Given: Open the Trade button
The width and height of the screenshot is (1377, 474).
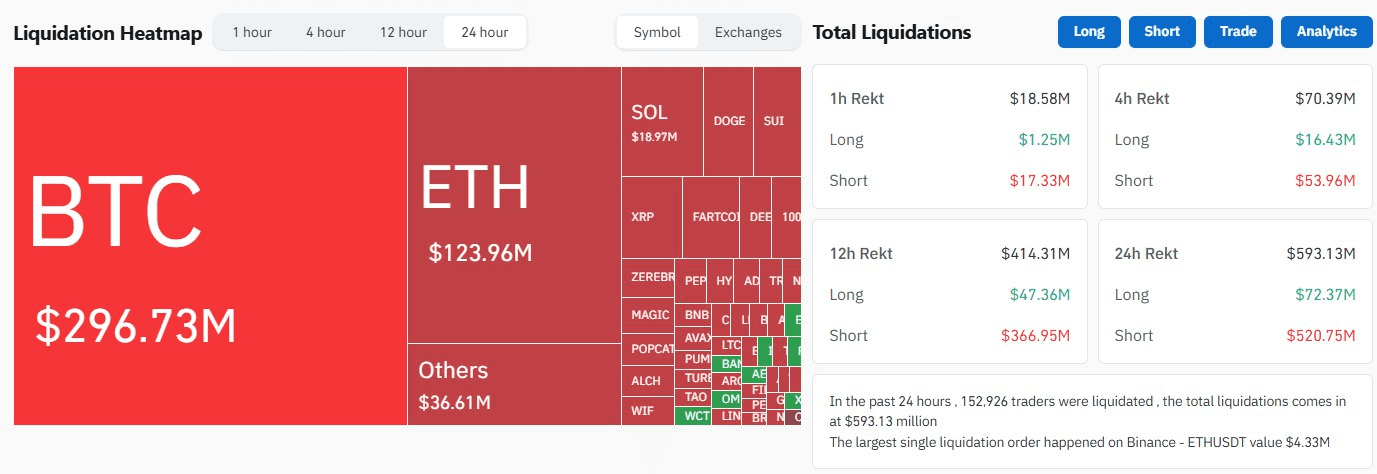Looking at the screenshot, I should pyautogui.click(x=1238, y=31).
